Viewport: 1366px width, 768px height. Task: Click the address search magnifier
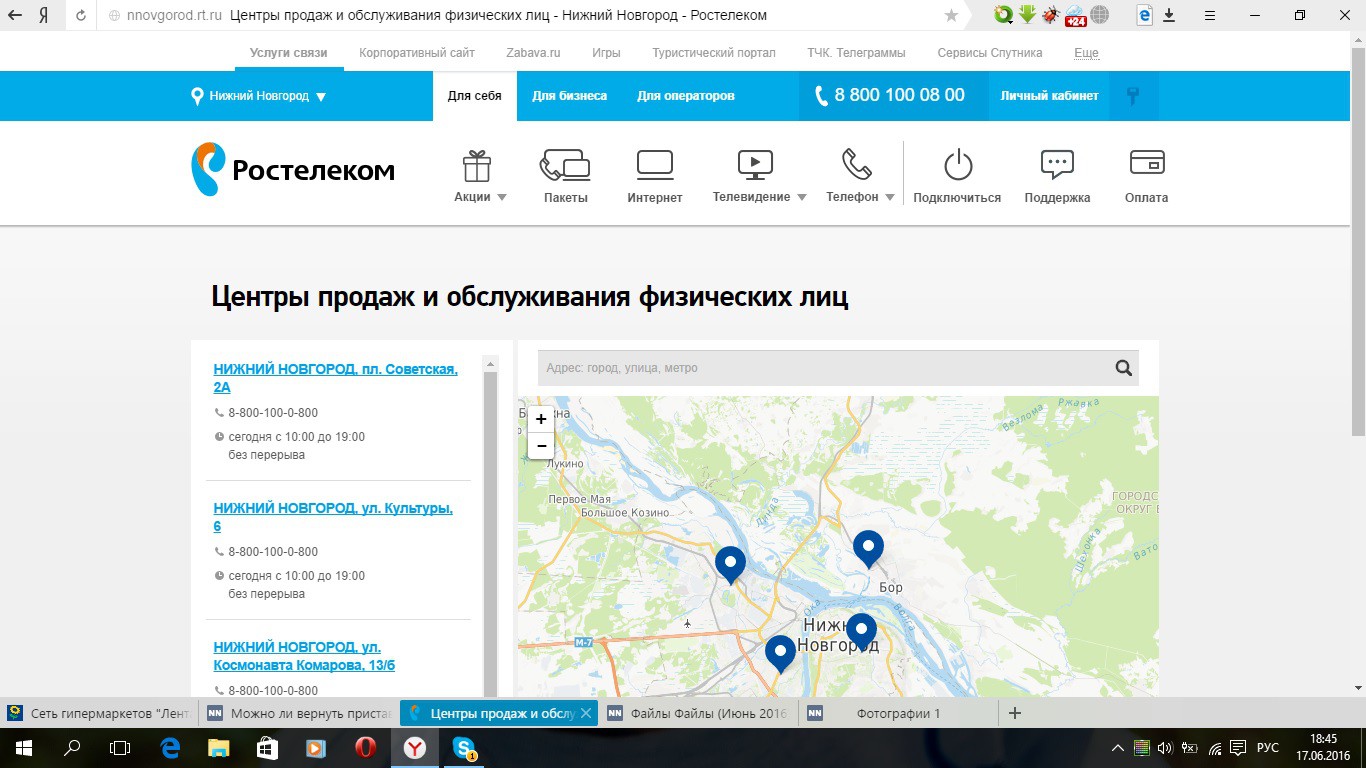point(1124,368)
